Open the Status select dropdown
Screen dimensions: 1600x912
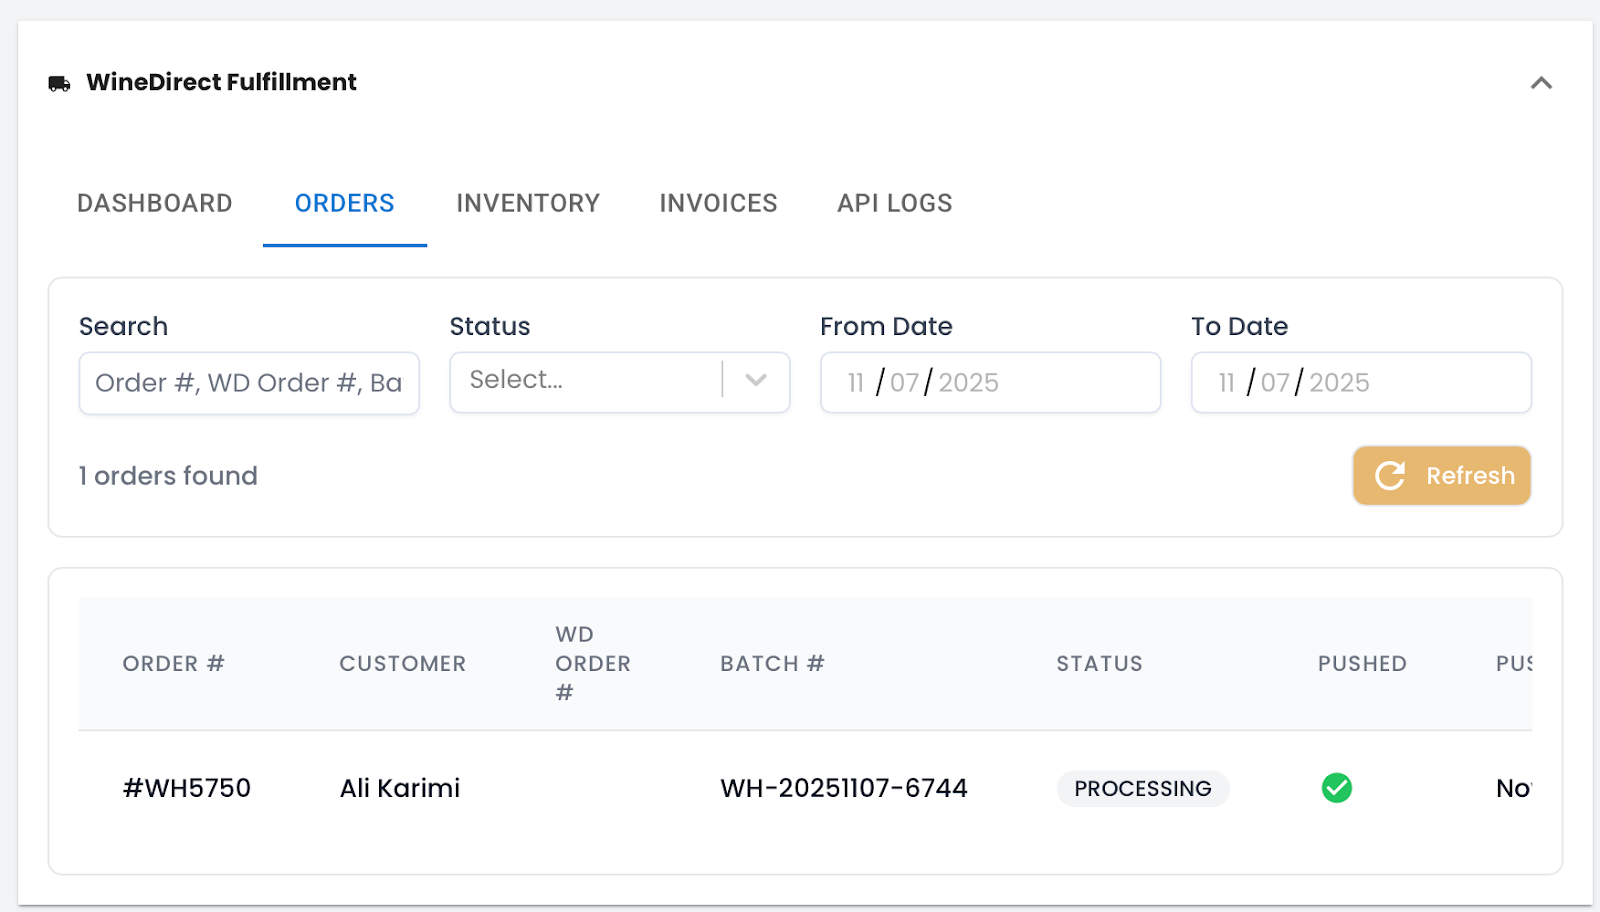coord(620,382)
